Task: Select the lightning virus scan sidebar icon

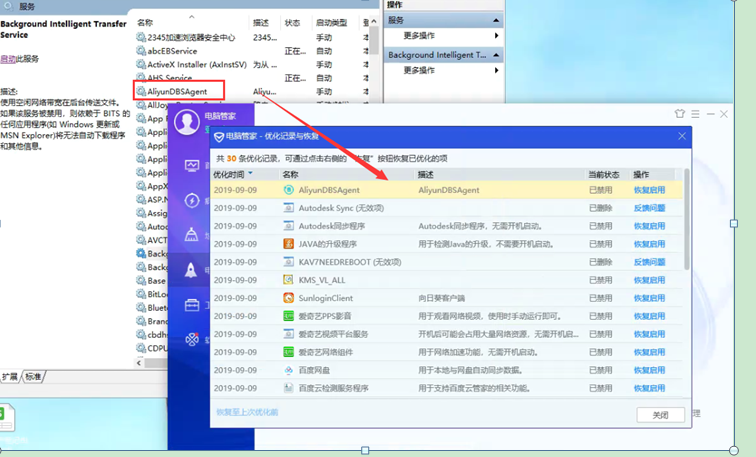Action: coord(192,200)
